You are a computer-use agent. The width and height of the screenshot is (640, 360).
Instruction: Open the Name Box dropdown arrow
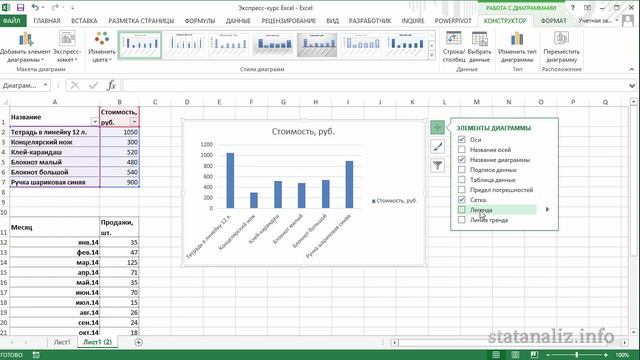click(45, 85)
